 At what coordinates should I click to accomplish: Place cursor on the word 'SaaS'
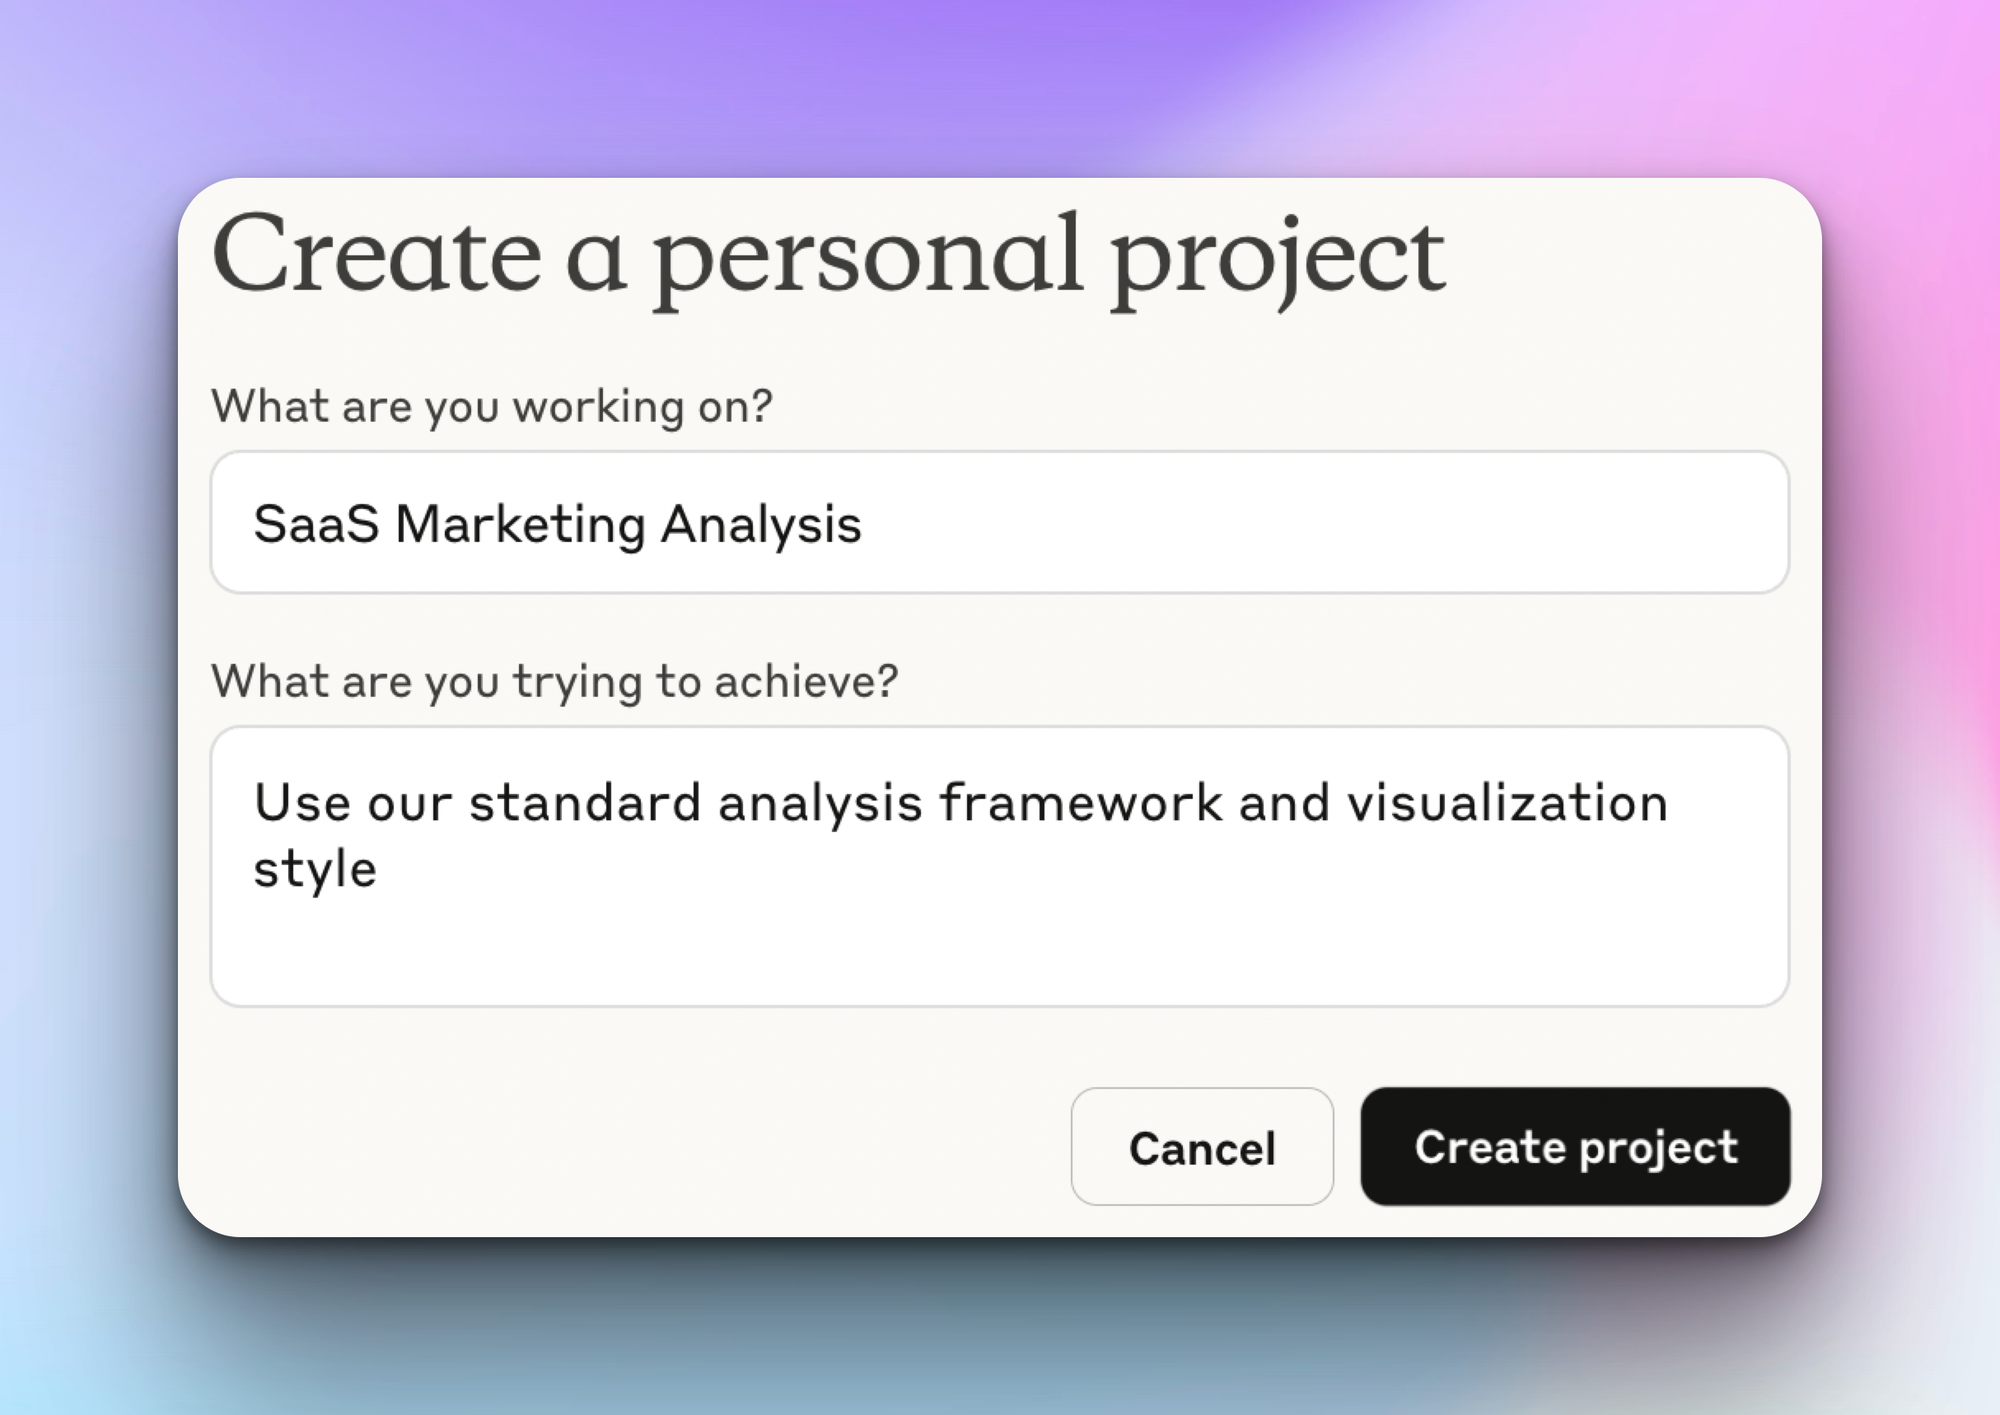pos(316,524)
